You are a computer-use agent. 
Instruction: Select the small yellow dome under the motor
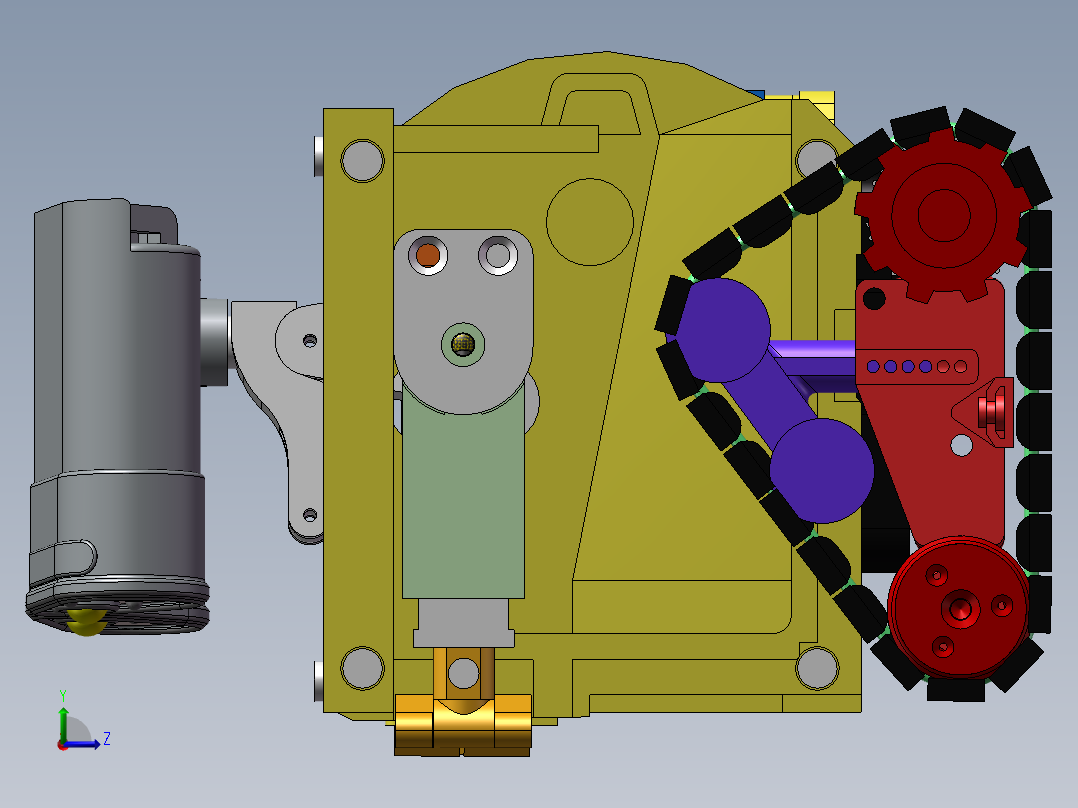tap(86, 621)
